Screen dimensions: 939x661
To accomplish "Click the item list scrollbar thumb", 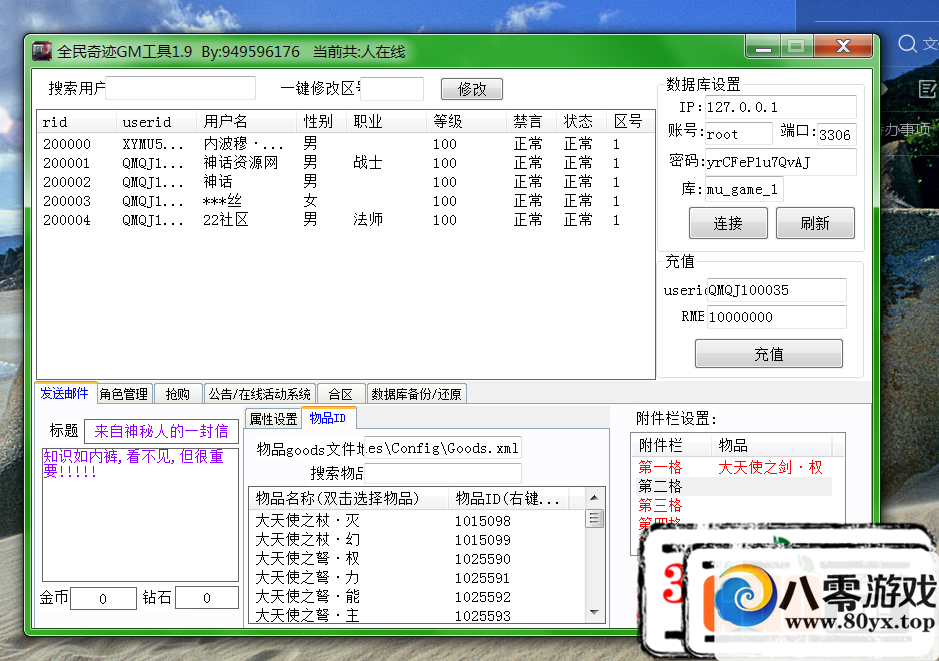I will (x=594, y=518).
